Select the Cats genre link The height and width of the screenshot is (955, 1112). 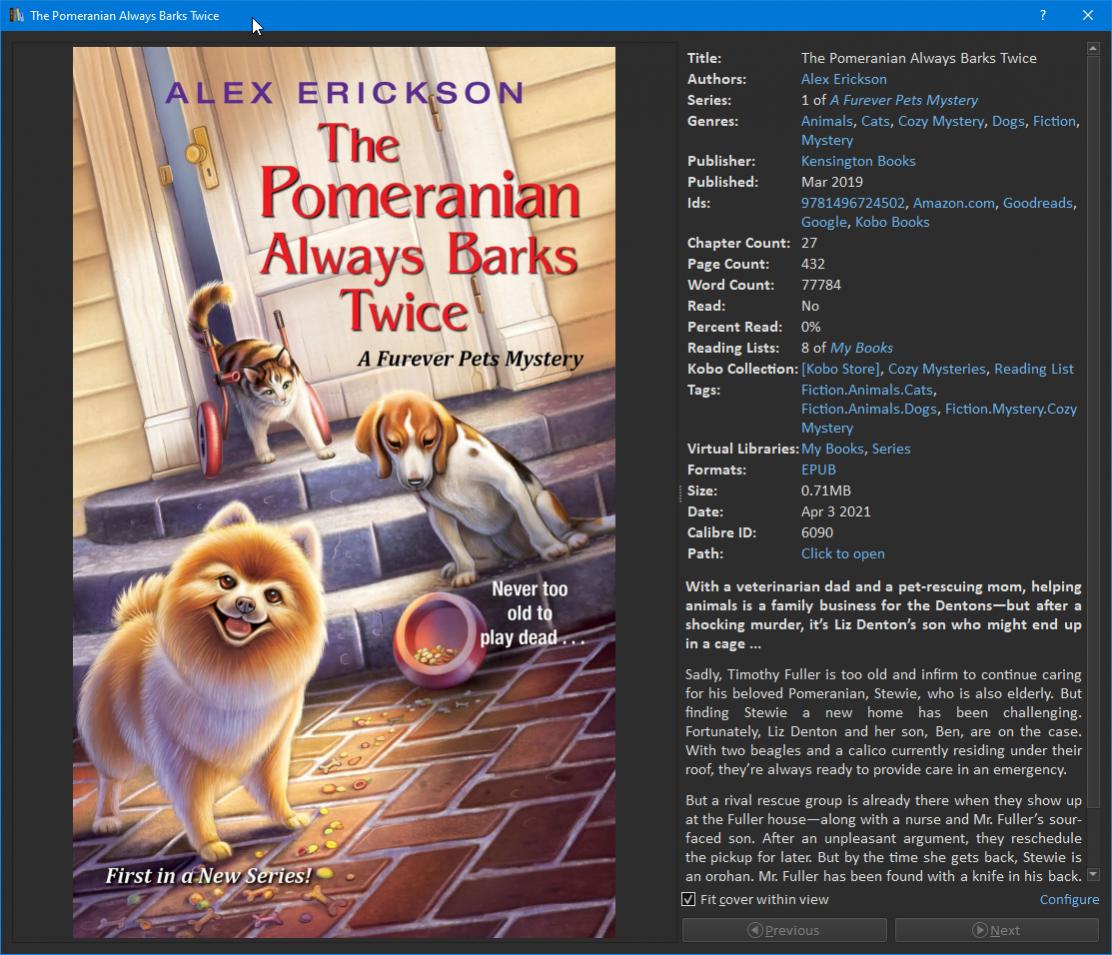pyautogui.click(x=875, y=121)
